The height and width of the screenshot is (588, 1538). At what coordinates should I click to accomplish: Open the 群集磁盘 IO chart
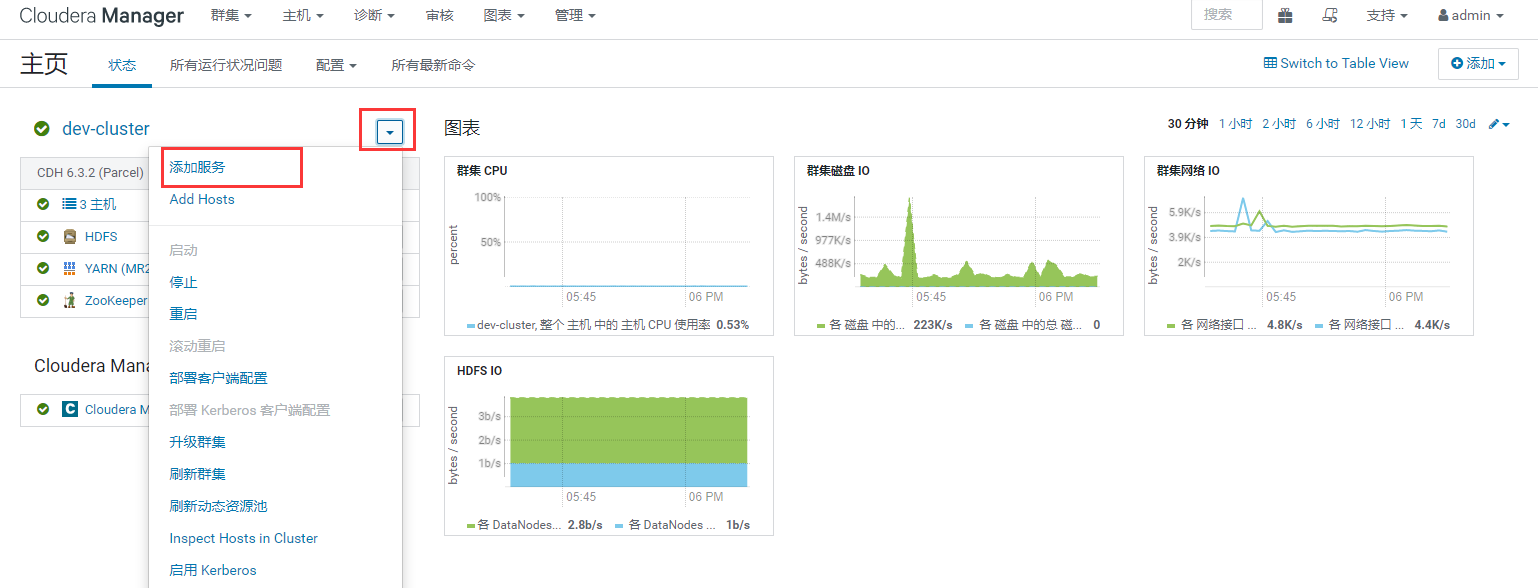pos(959,246)
